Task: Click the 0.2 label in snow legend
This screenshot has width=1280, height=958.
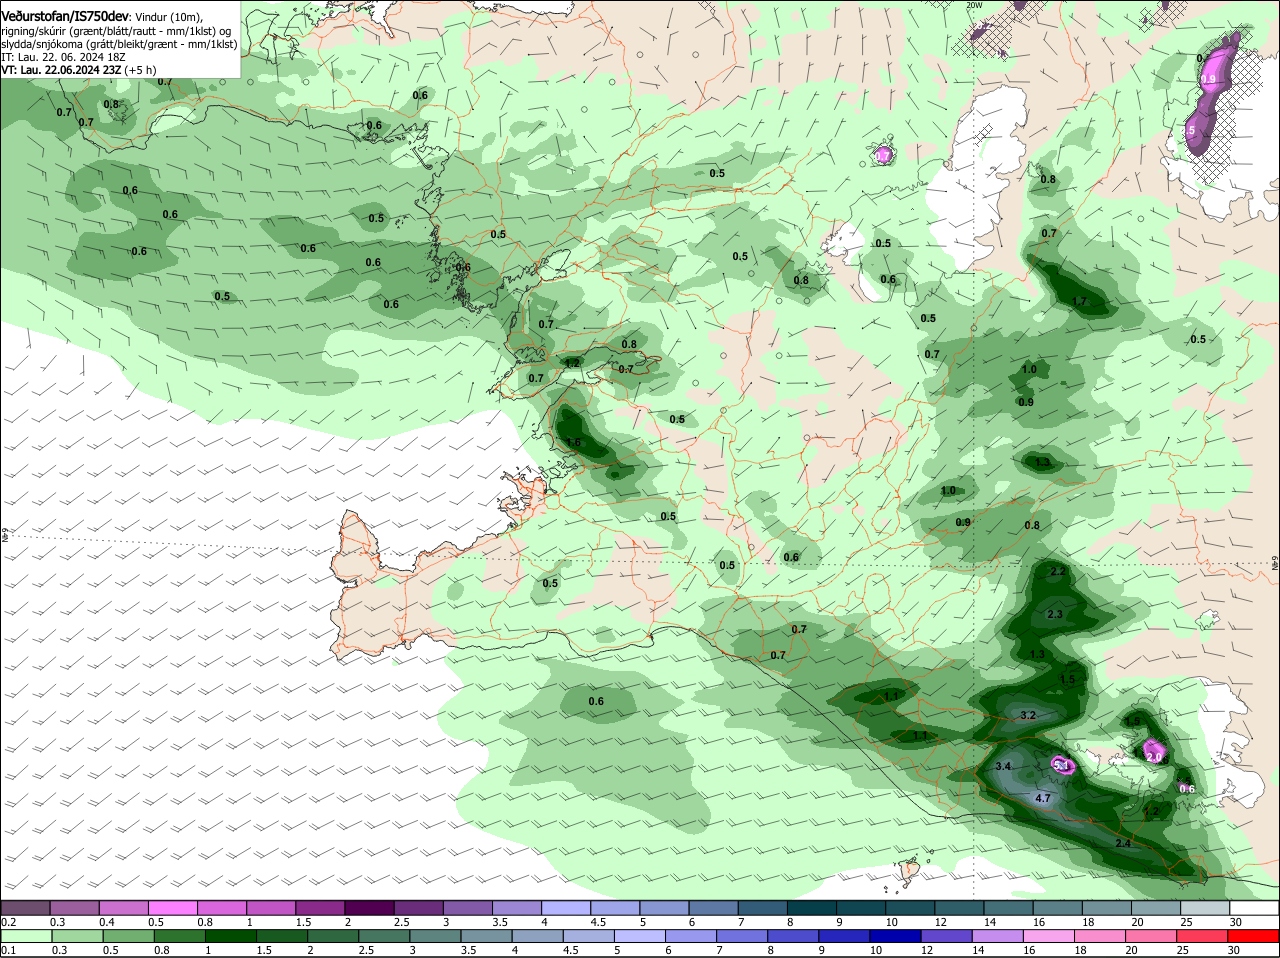Action: [8, 922]
